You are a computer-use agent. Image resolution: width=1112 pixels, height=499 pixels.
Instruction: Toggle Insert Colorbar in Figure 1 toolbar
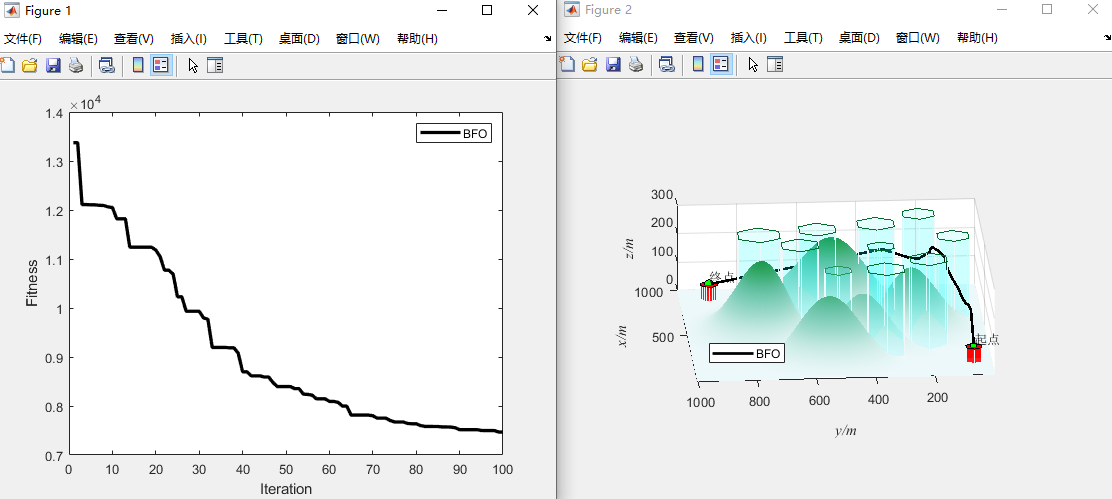point(138,65)
